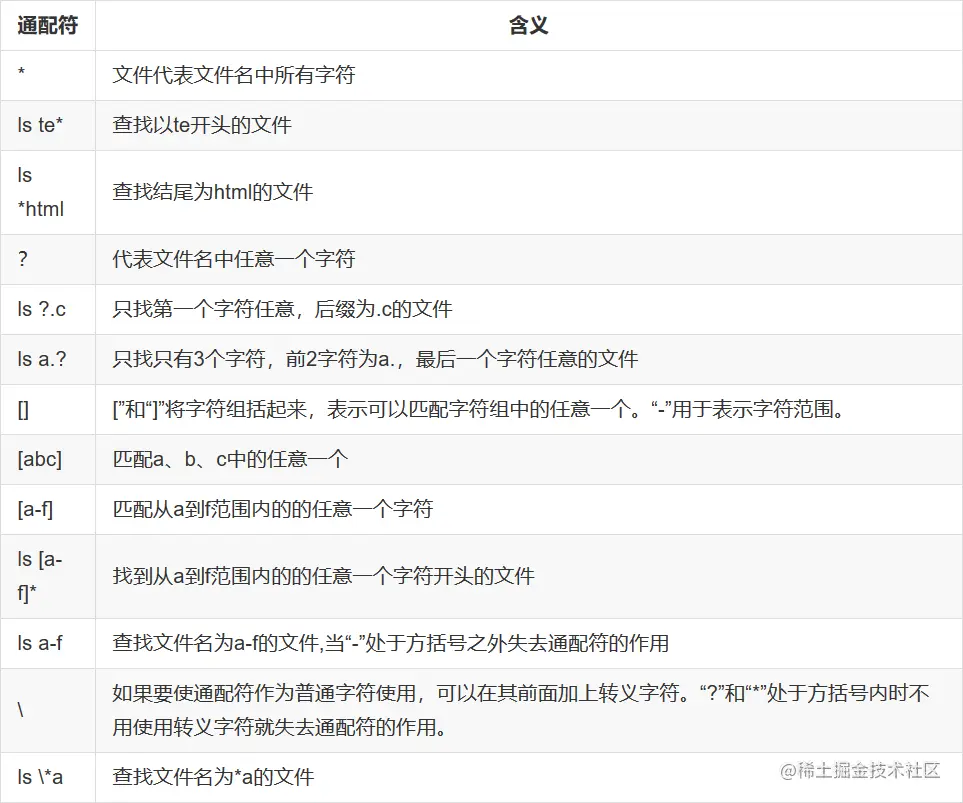
Task: Click the 'ls ?.c' command cell
Action: tap(48, 309)
